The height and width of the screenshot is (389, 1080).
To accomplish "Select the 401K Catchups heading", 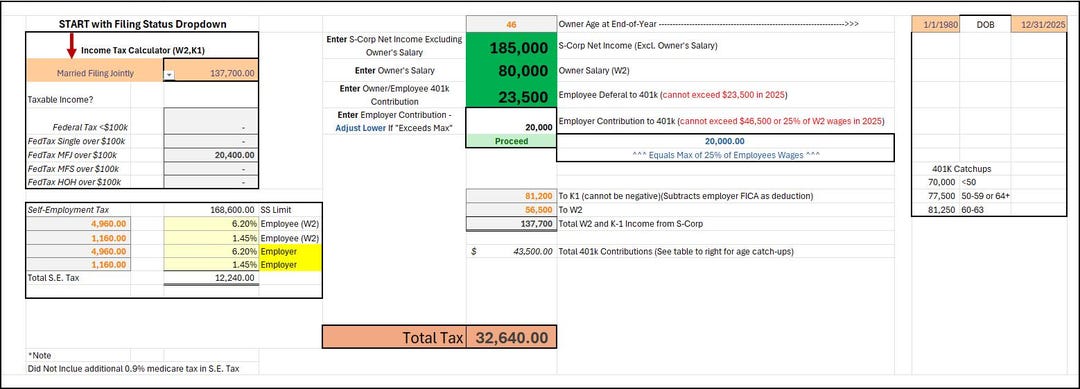I will pyautogui.click(x=963, y=169).
